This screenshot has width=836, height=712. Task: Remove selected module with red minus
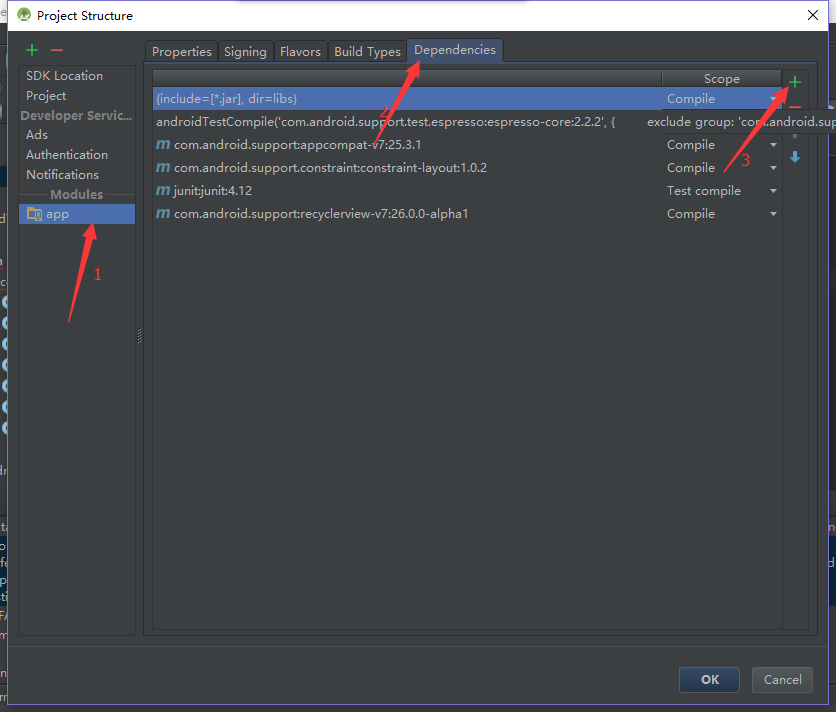pyautogui.click(x=57, y=50)
